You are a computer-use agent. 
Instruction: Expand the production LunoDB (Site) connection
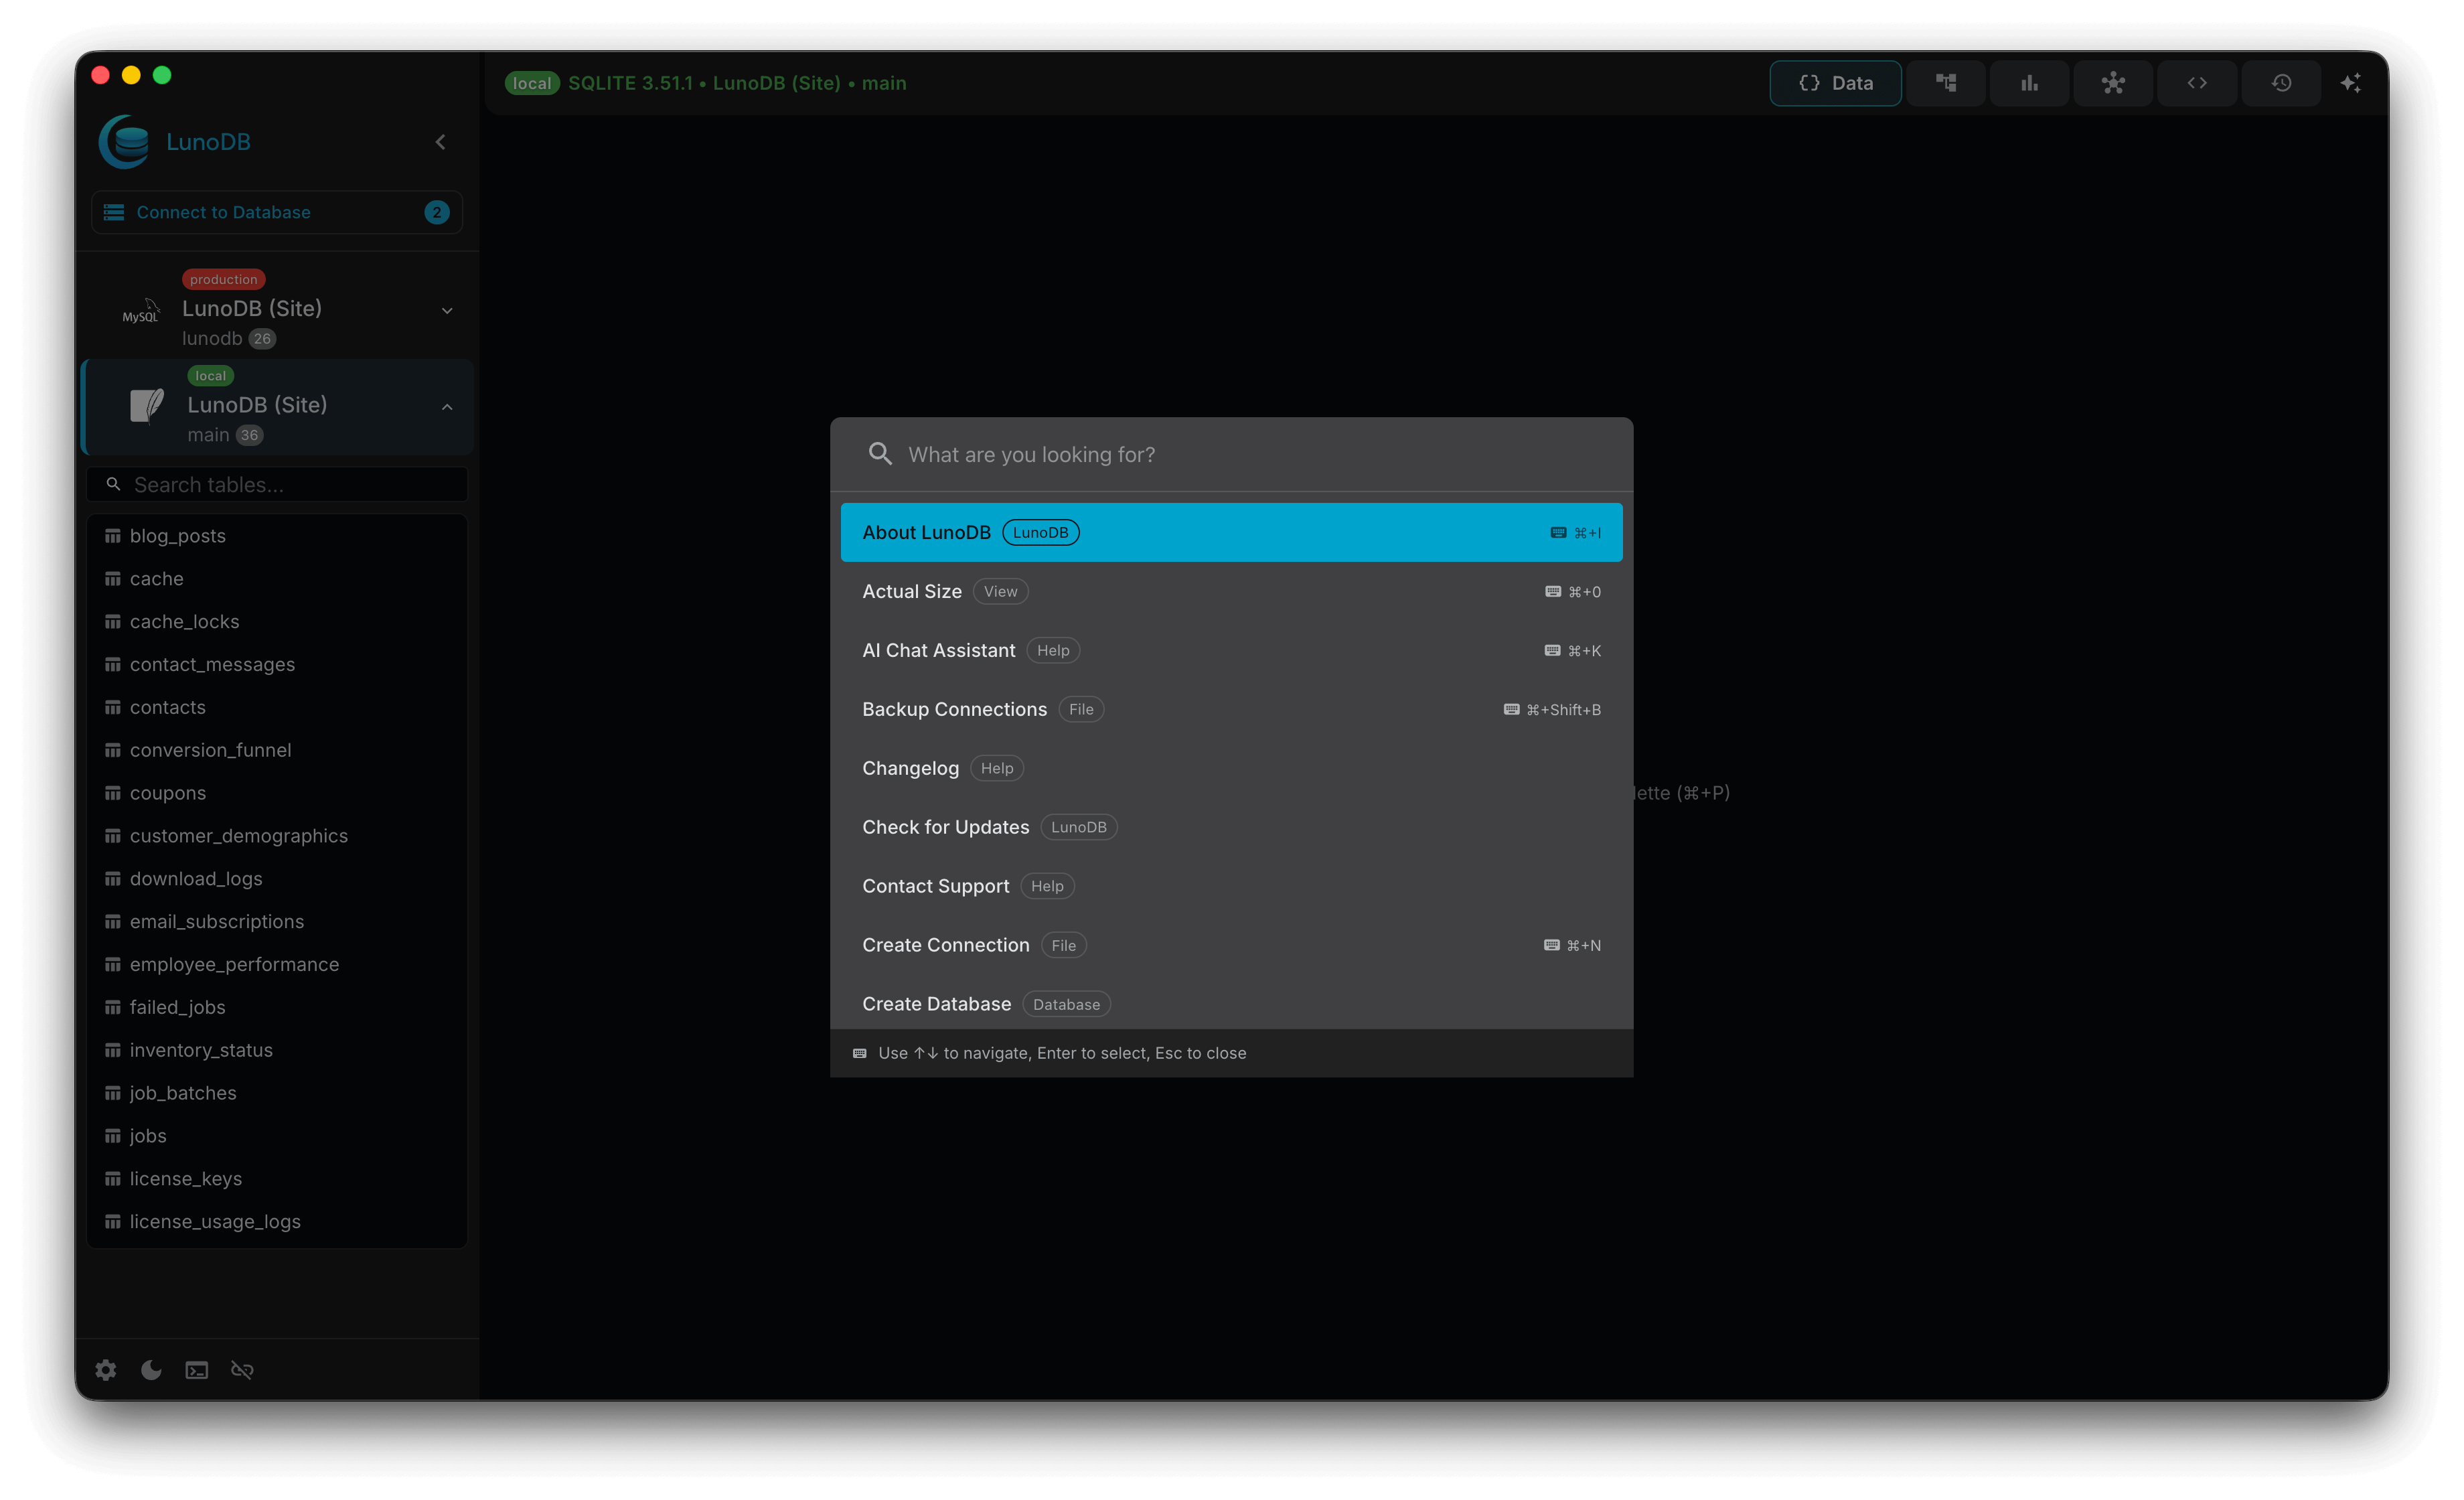(447, 311)
